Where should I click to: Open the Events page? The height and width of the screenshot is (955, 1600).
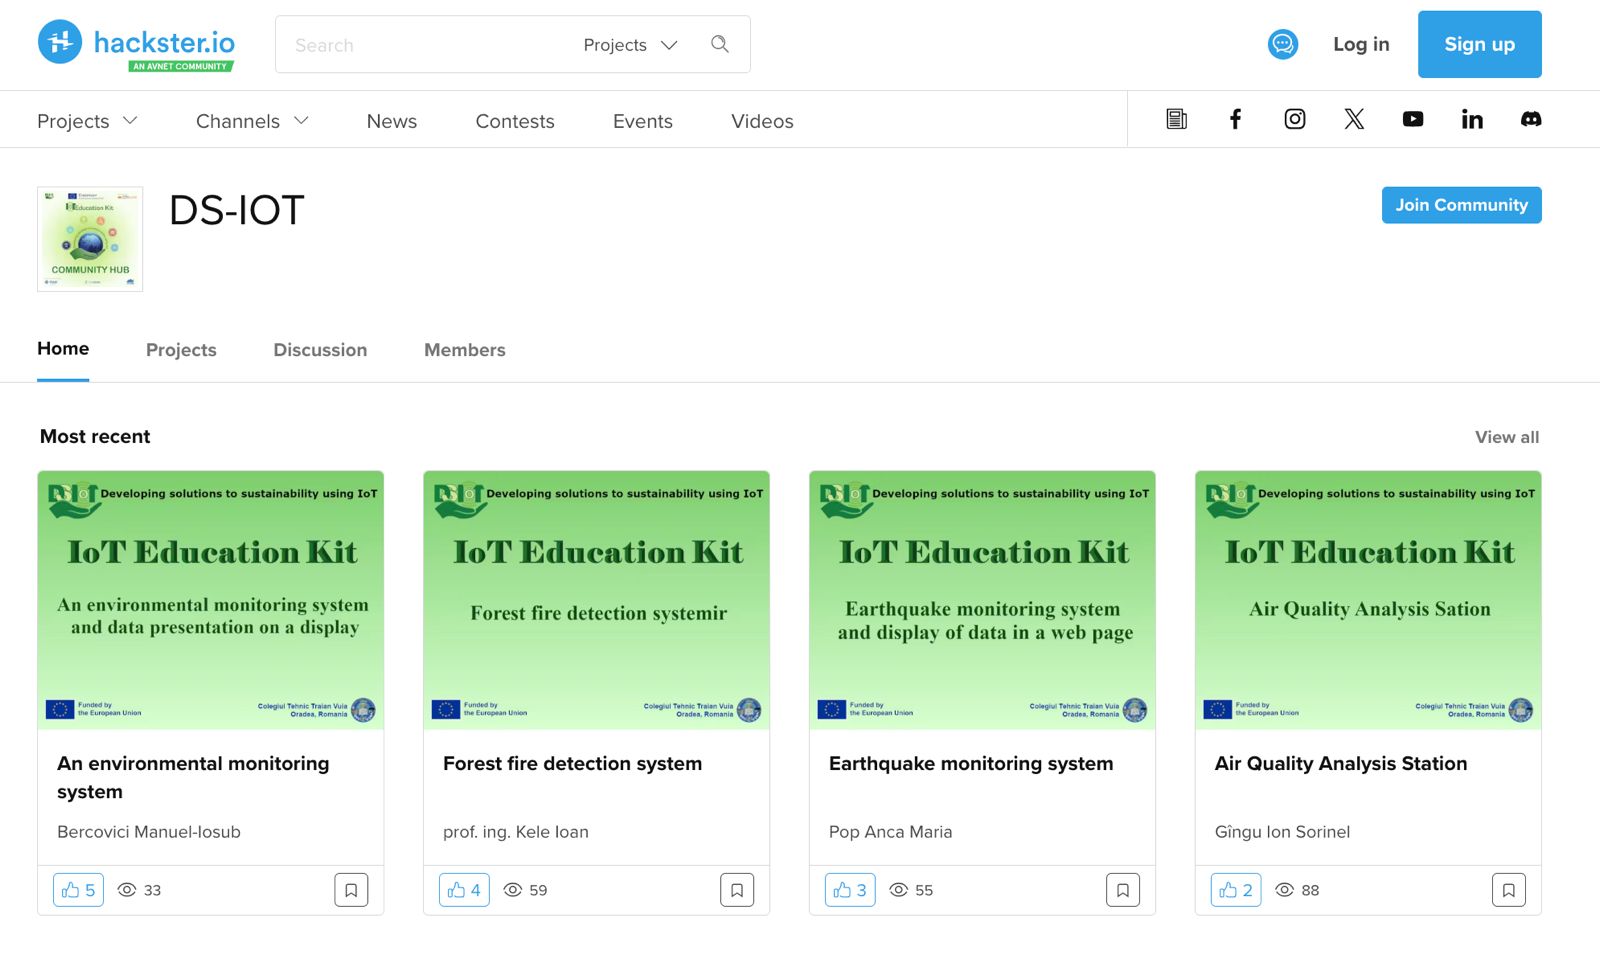point(643,121)
